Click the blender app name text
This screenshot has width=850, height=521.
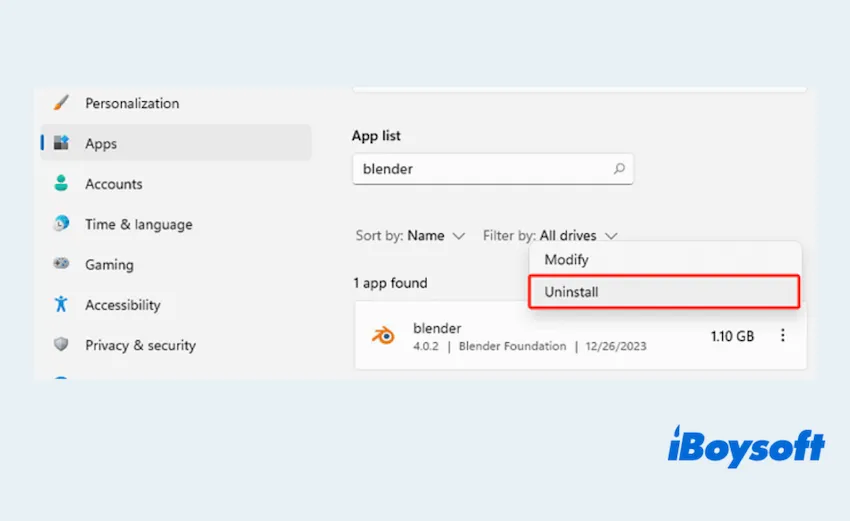[x=437, y=328]
